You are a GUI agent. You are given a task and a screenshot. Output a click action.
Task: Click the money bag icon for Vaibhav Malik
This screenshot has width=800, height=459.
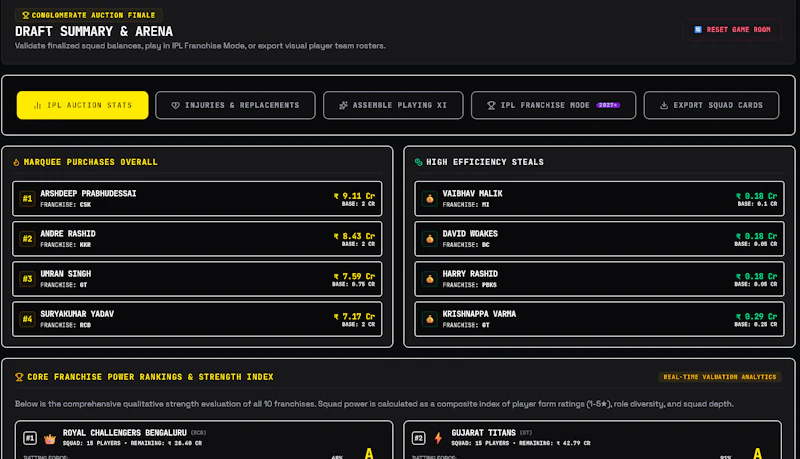pyautogui.click(x=430, y=198)
